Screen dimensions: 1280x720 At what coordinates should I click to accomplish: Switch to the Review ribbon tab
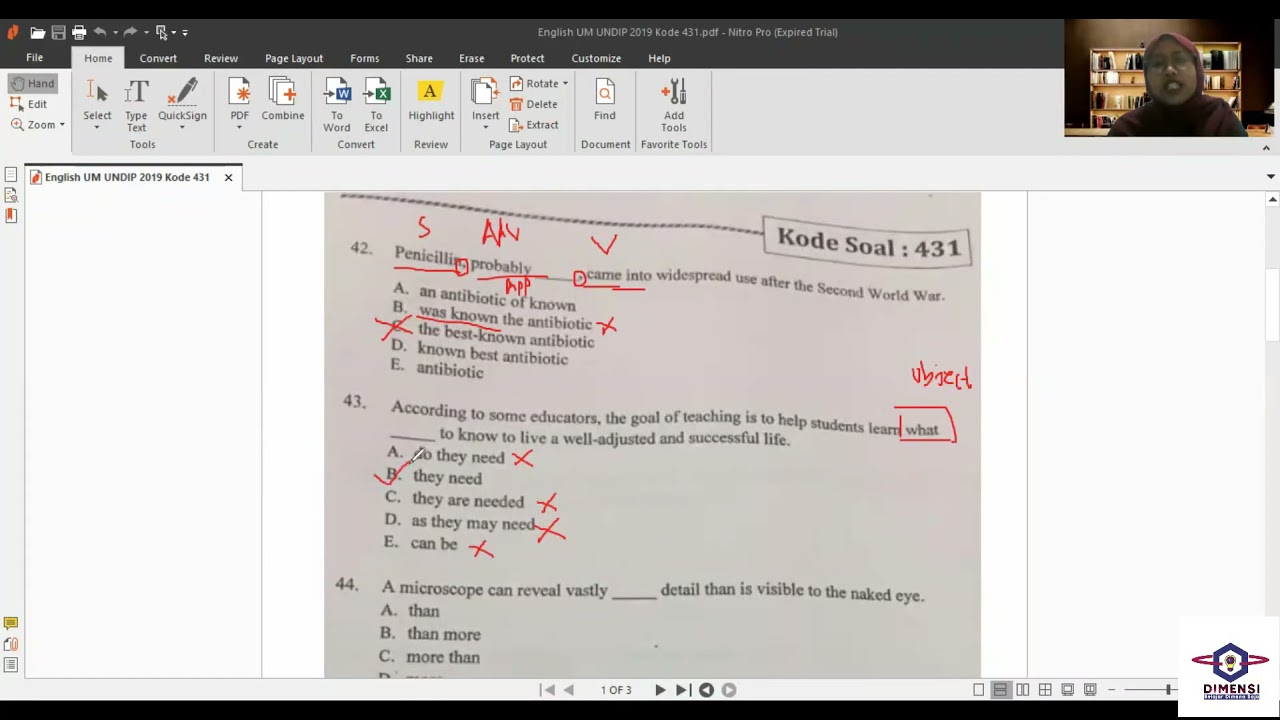(221, 58)
